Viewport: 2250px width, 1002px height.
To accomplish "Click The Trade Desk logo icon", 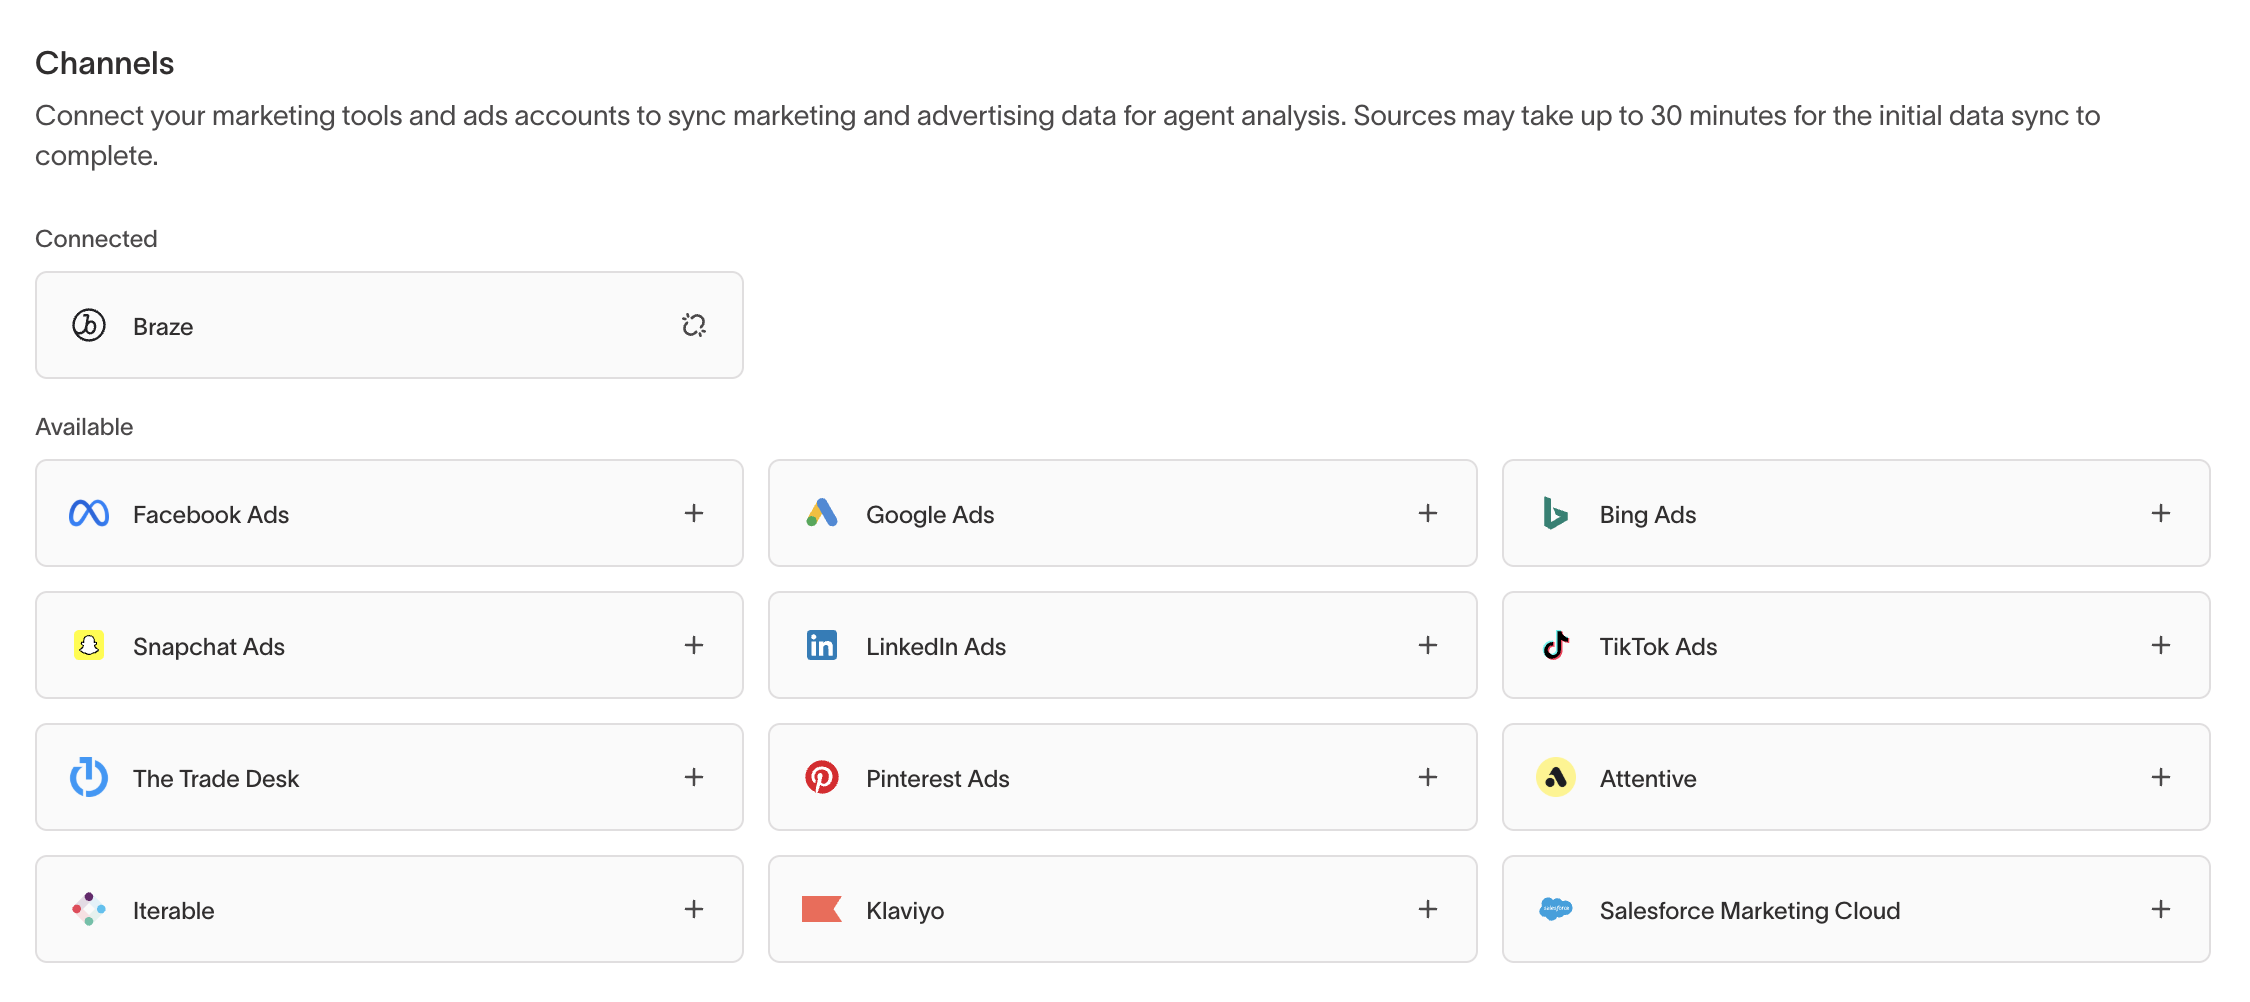I will point(89,777).
